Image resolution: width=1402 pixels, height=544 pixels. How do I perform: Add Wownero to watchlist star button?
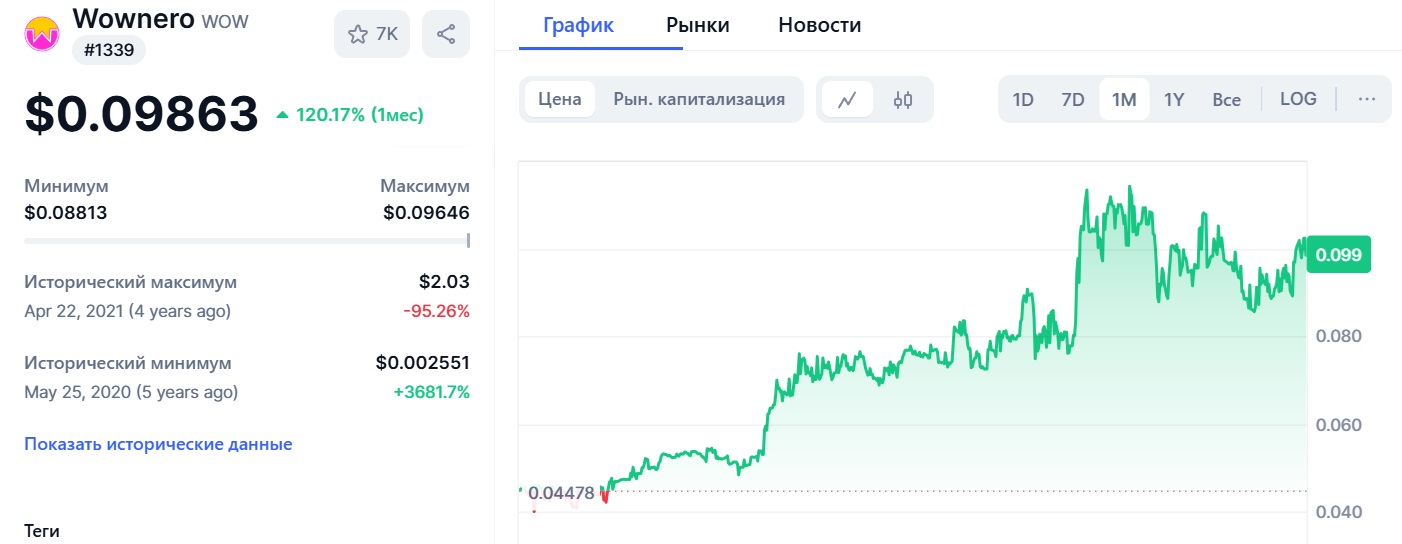coord(372,34)
